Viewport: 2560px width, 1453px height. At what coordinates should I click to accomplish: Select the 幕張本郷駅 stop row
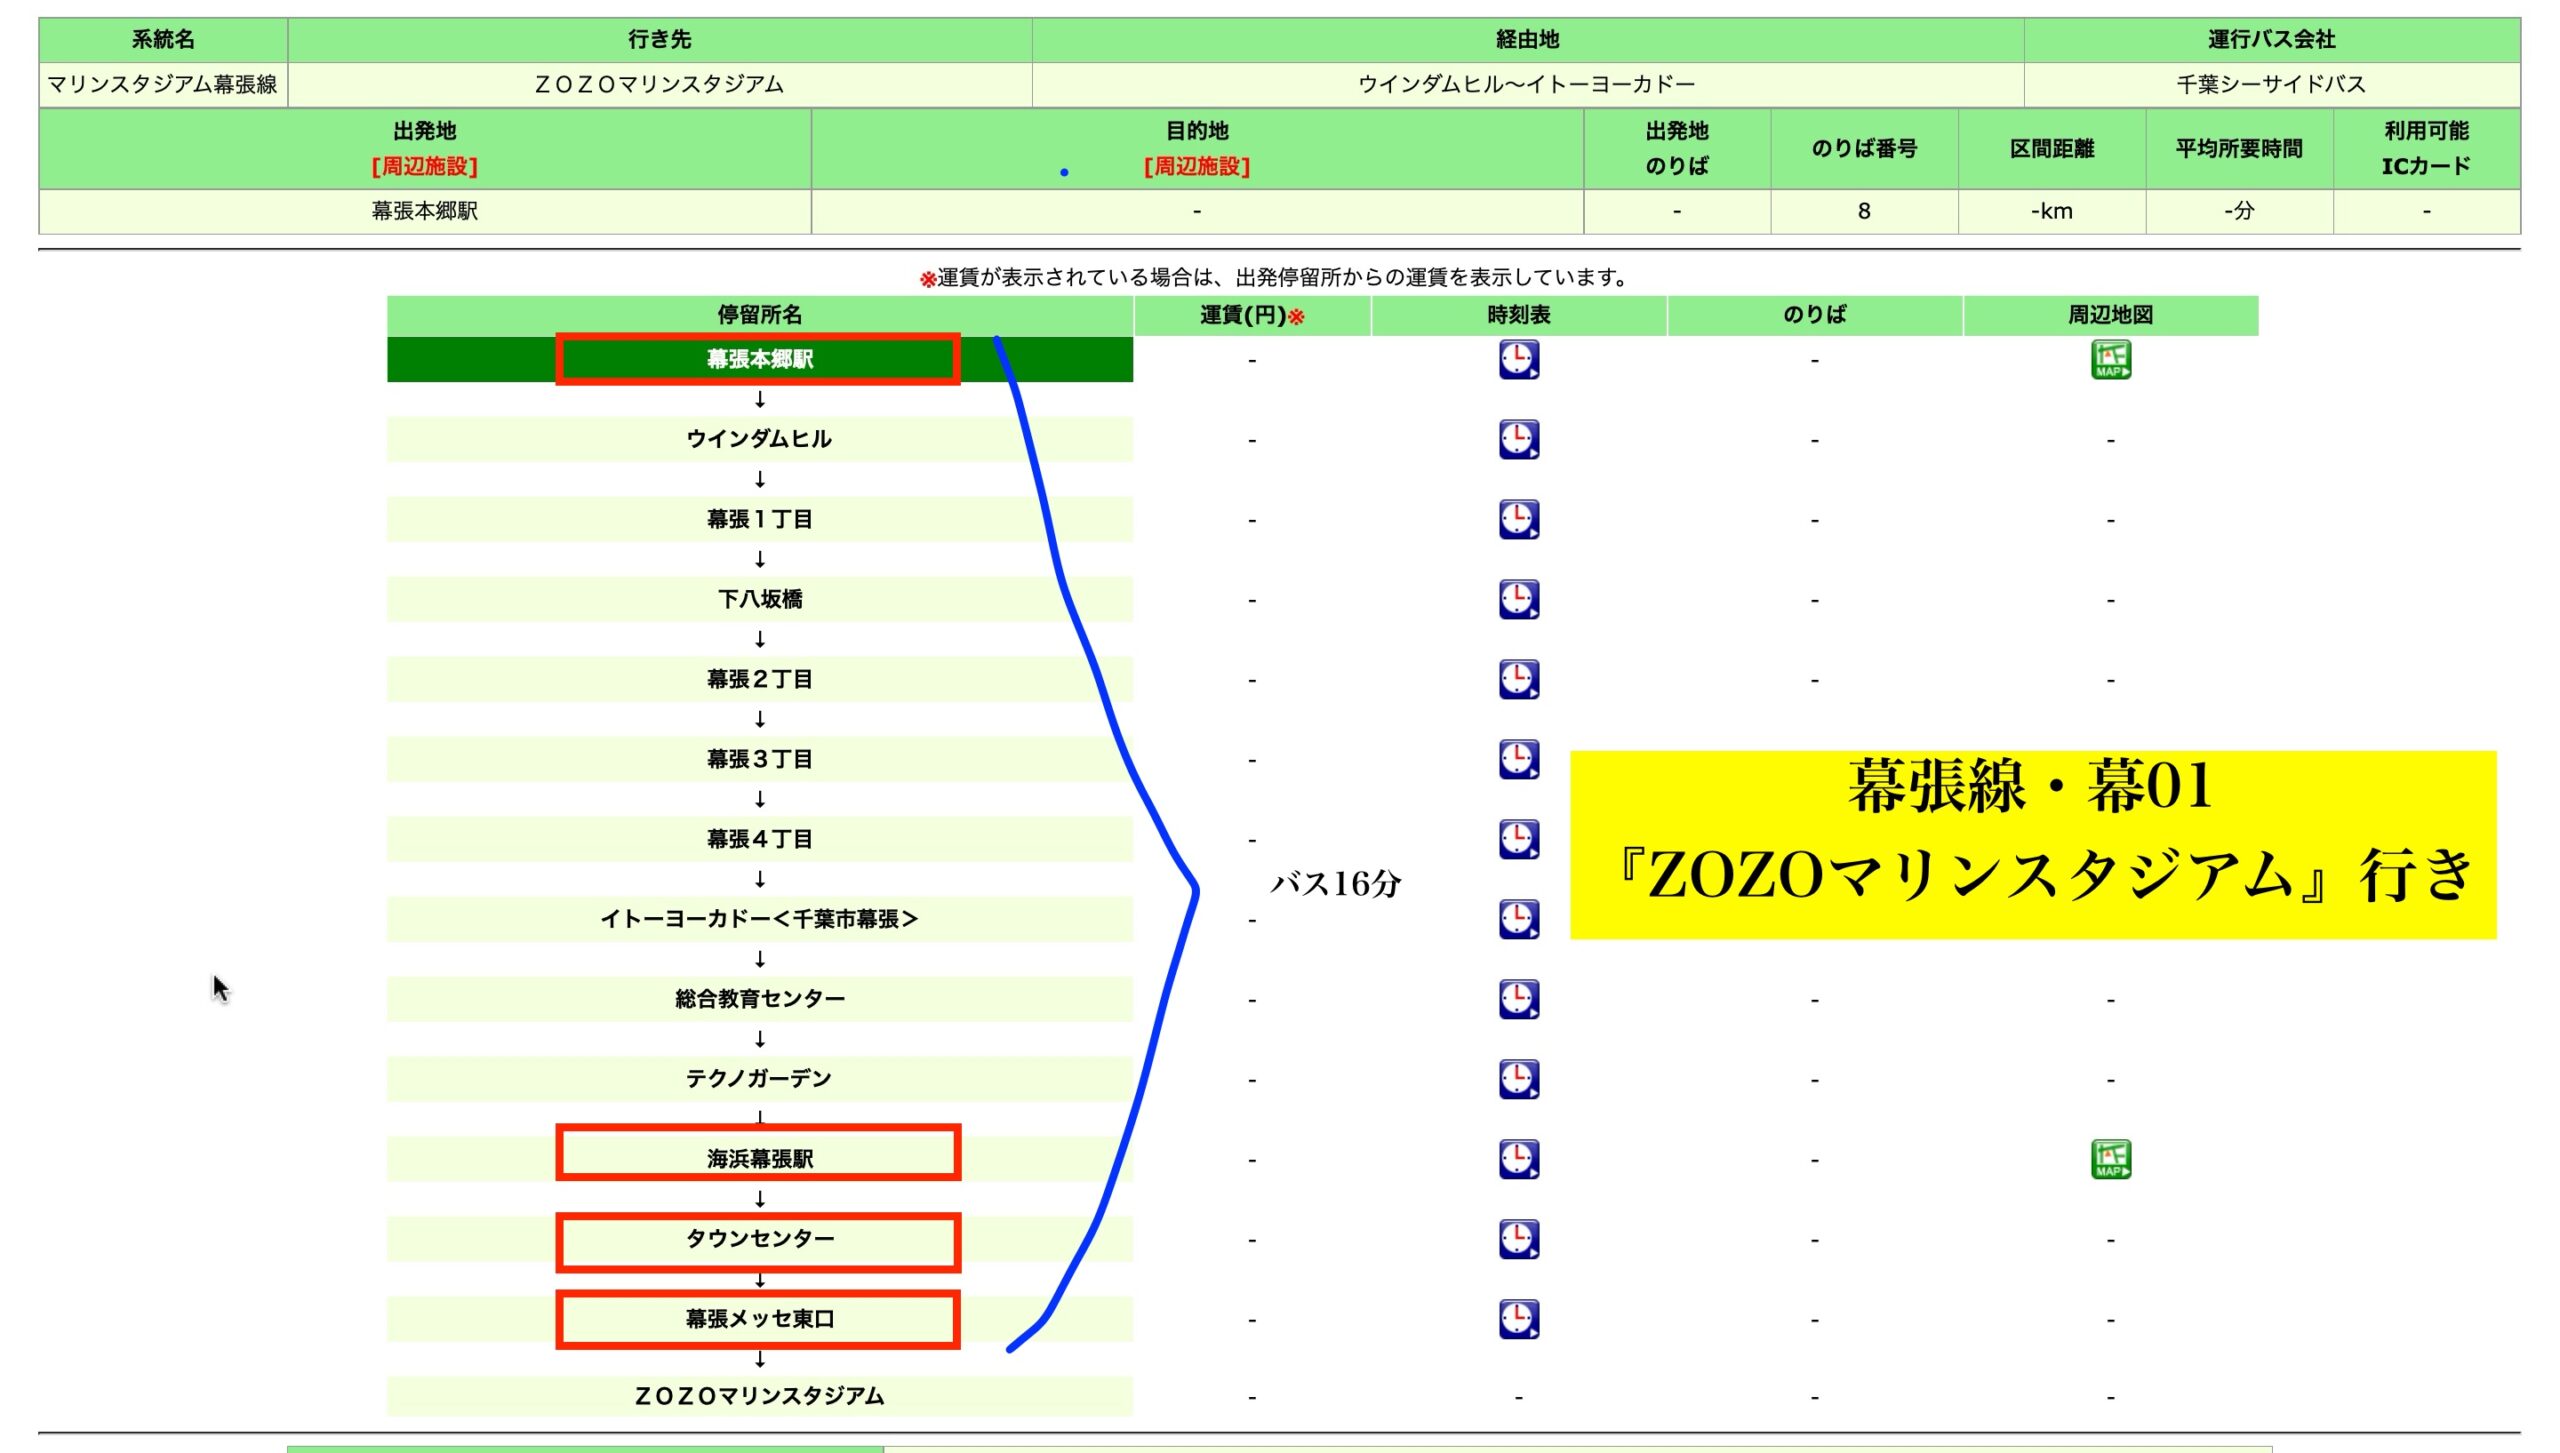[760, 359]
